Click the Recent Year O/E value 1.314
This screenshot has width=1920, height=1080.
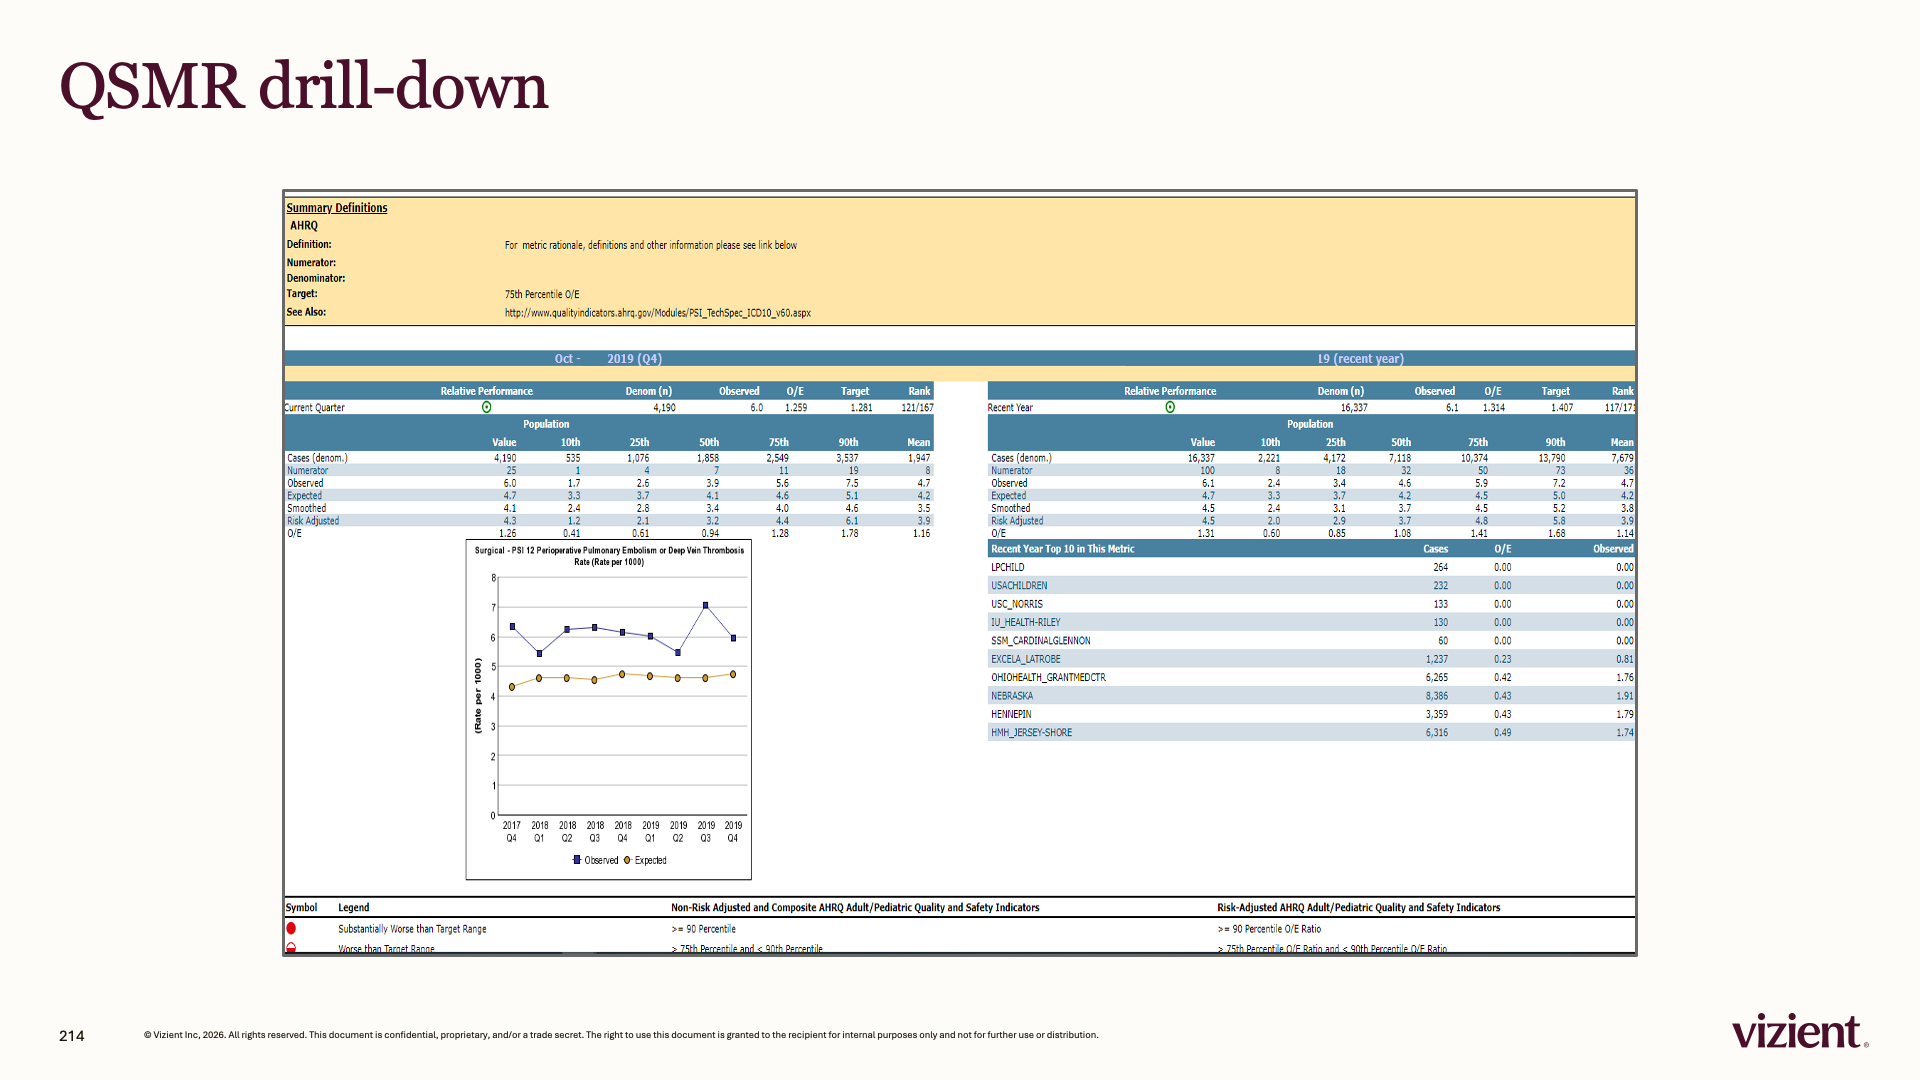1493,408
